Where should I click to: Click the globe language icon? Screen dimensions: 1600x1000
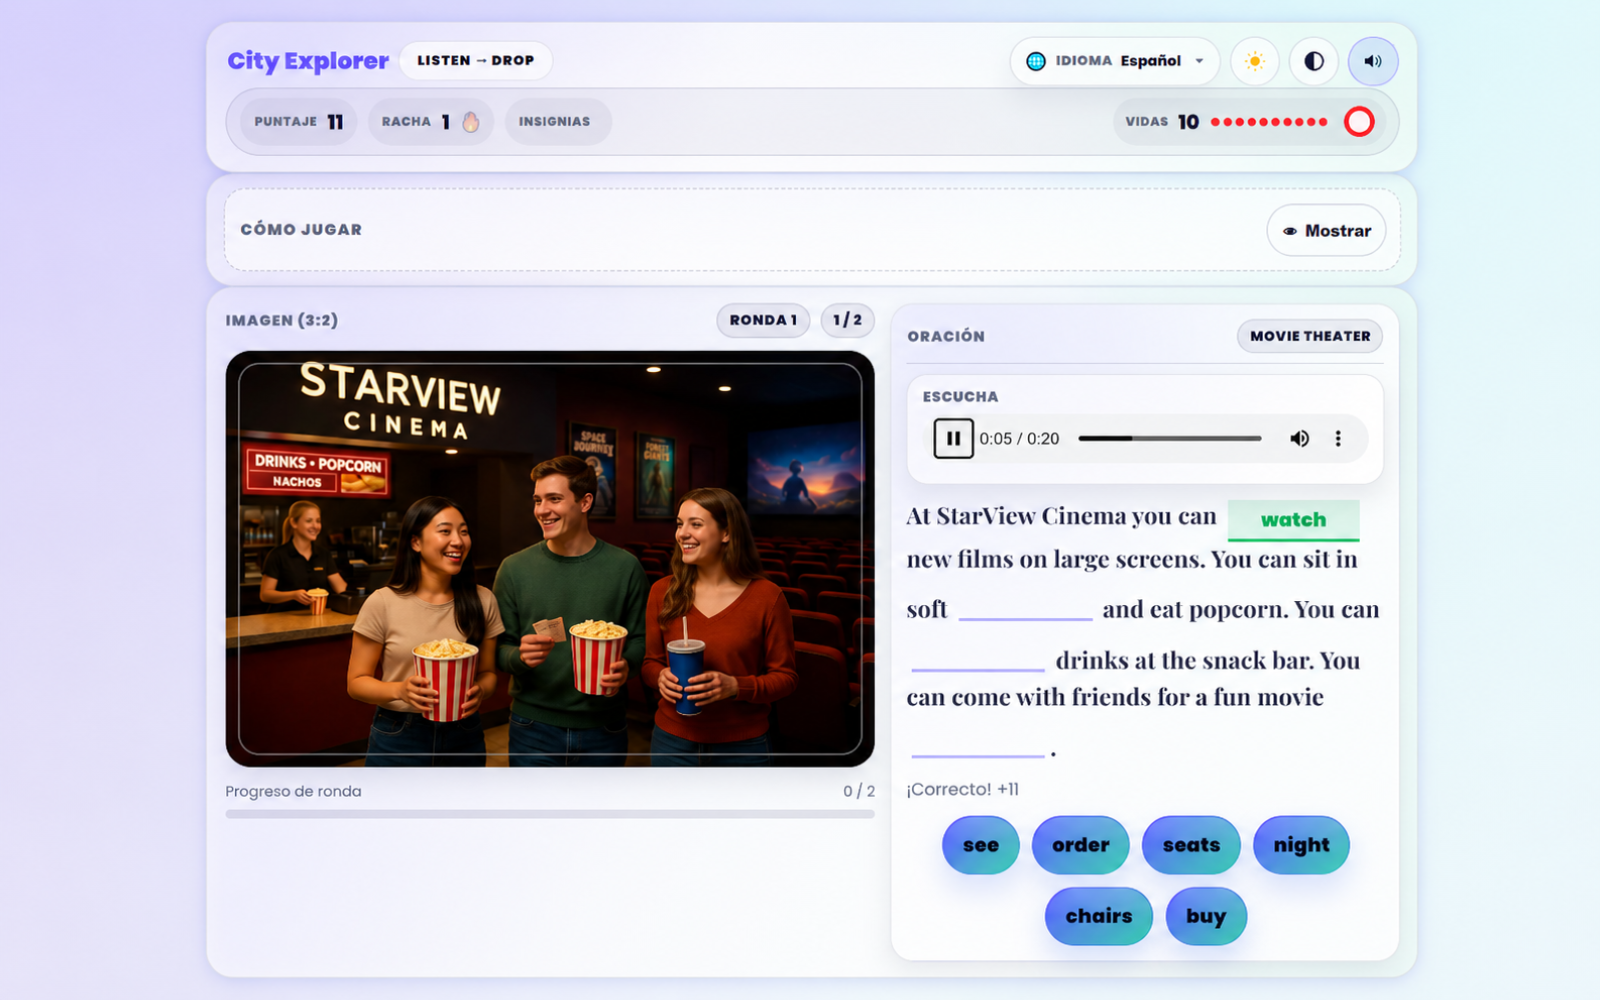[1036, 61]
